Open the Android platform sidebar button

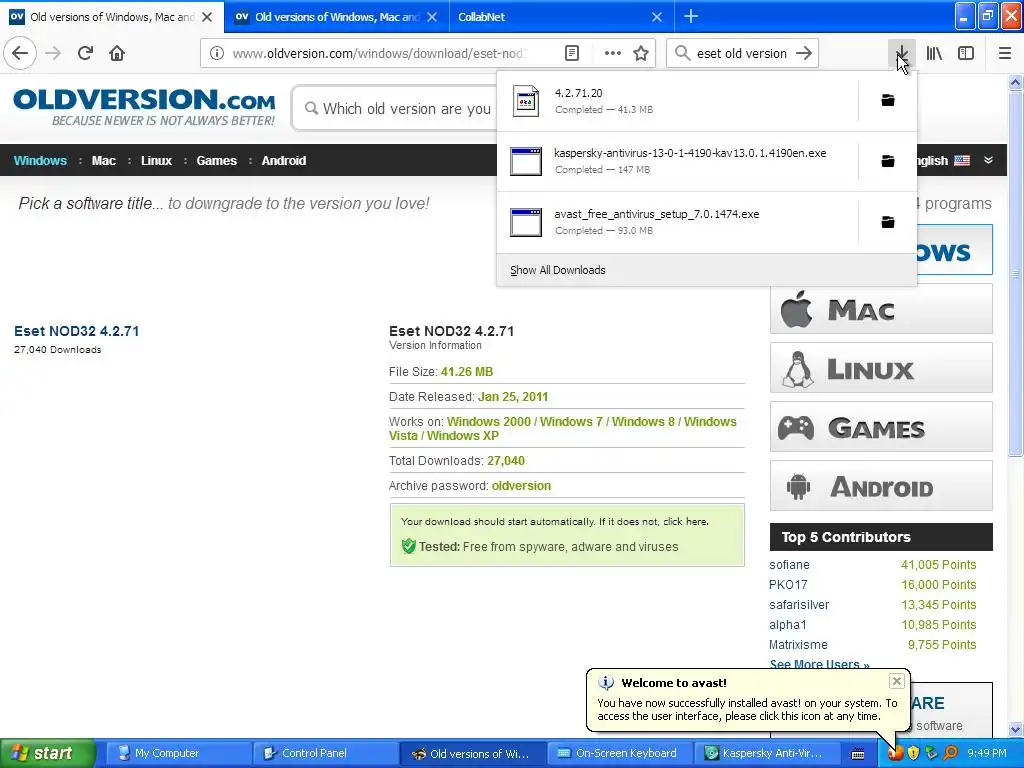tap(881, 486)
